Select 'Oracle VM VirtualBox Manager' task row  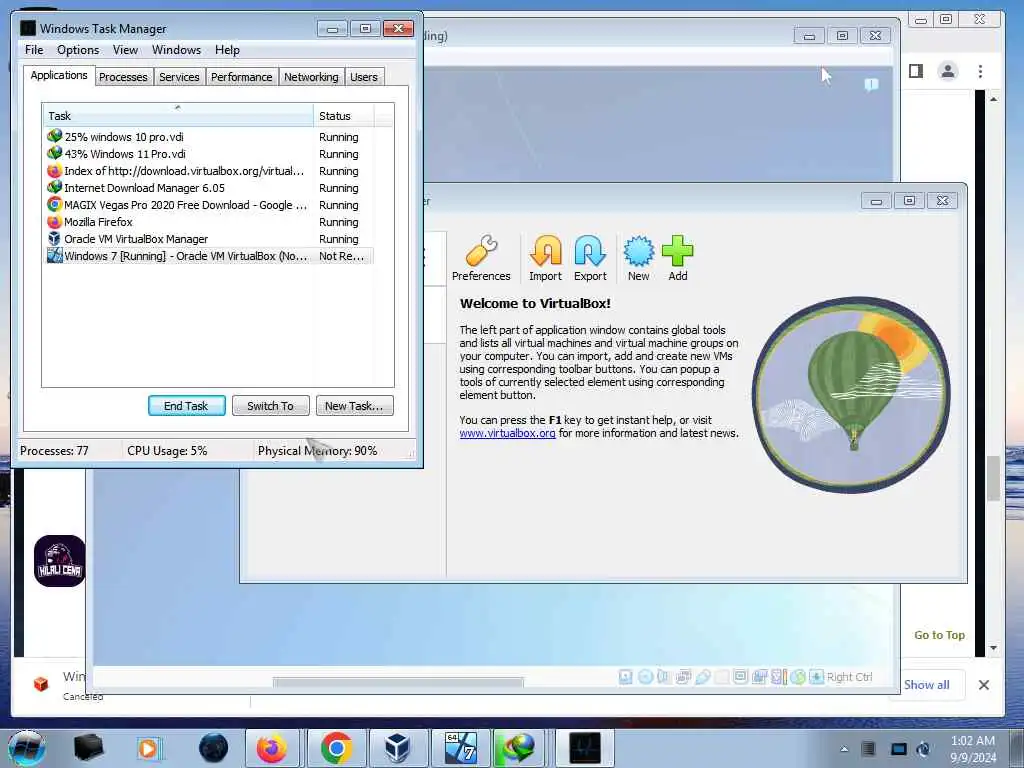coord(209,239)
